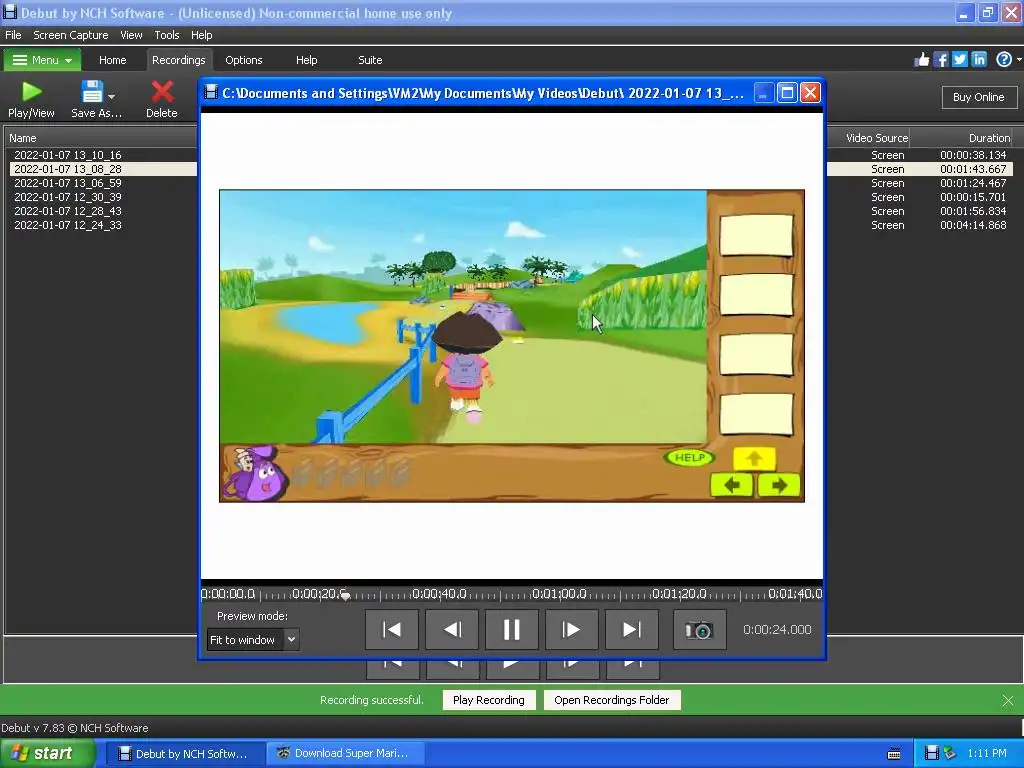Select recording 2022-01-07 13_08_28
1024x768 pixels.
[x=68, y=169]
